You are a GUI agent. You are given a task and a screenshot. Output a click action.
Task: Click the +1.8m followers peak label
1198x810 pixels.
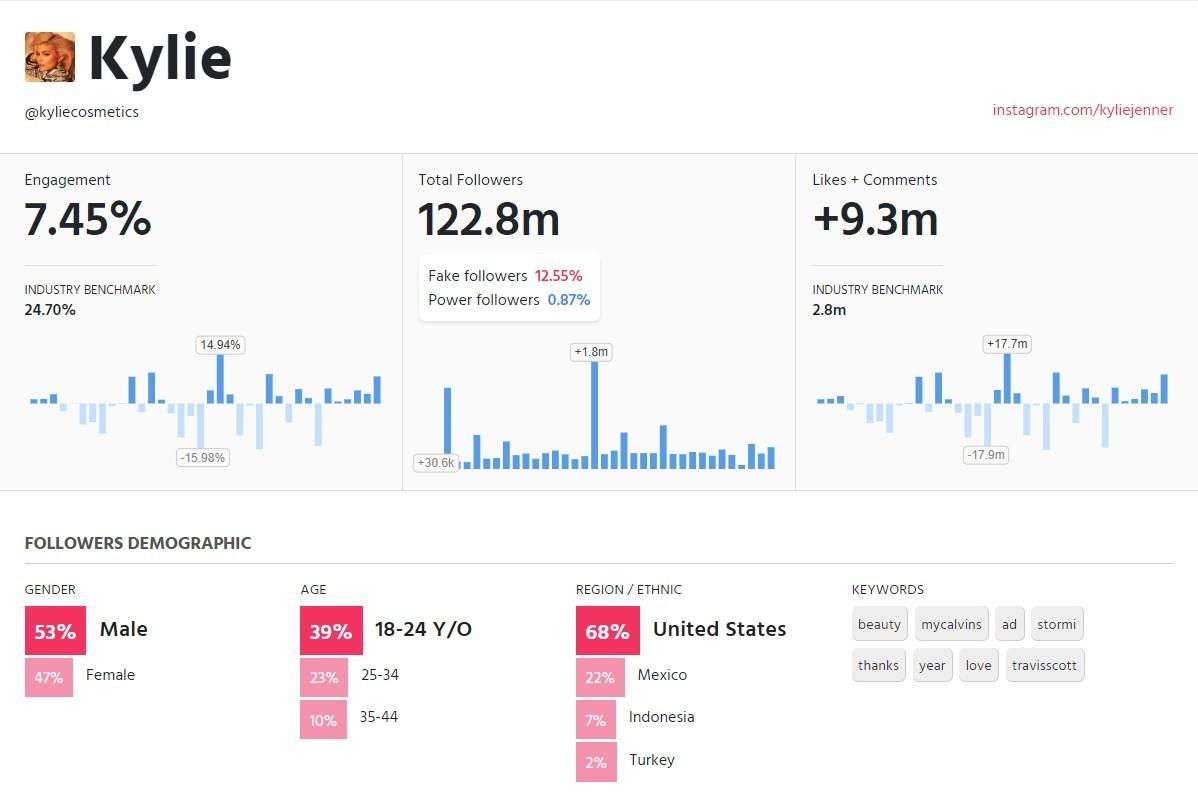click(591, 352)
